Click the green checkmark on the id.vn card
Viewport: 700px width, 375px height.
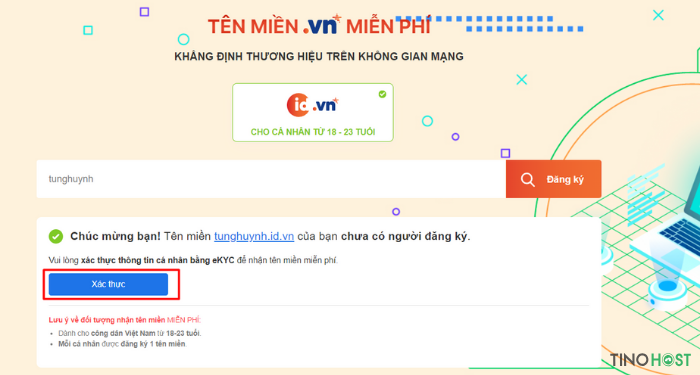coord(382,94)
